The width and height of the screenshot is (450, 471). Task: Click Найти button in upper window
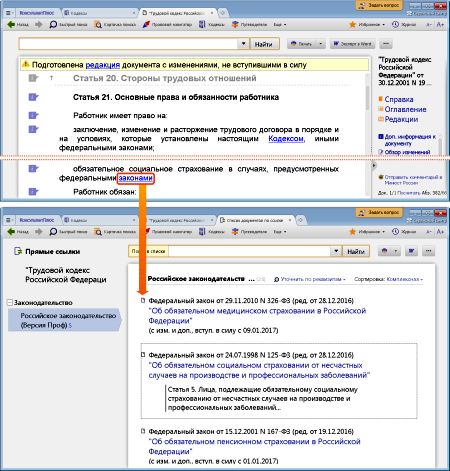click(263, 44)
